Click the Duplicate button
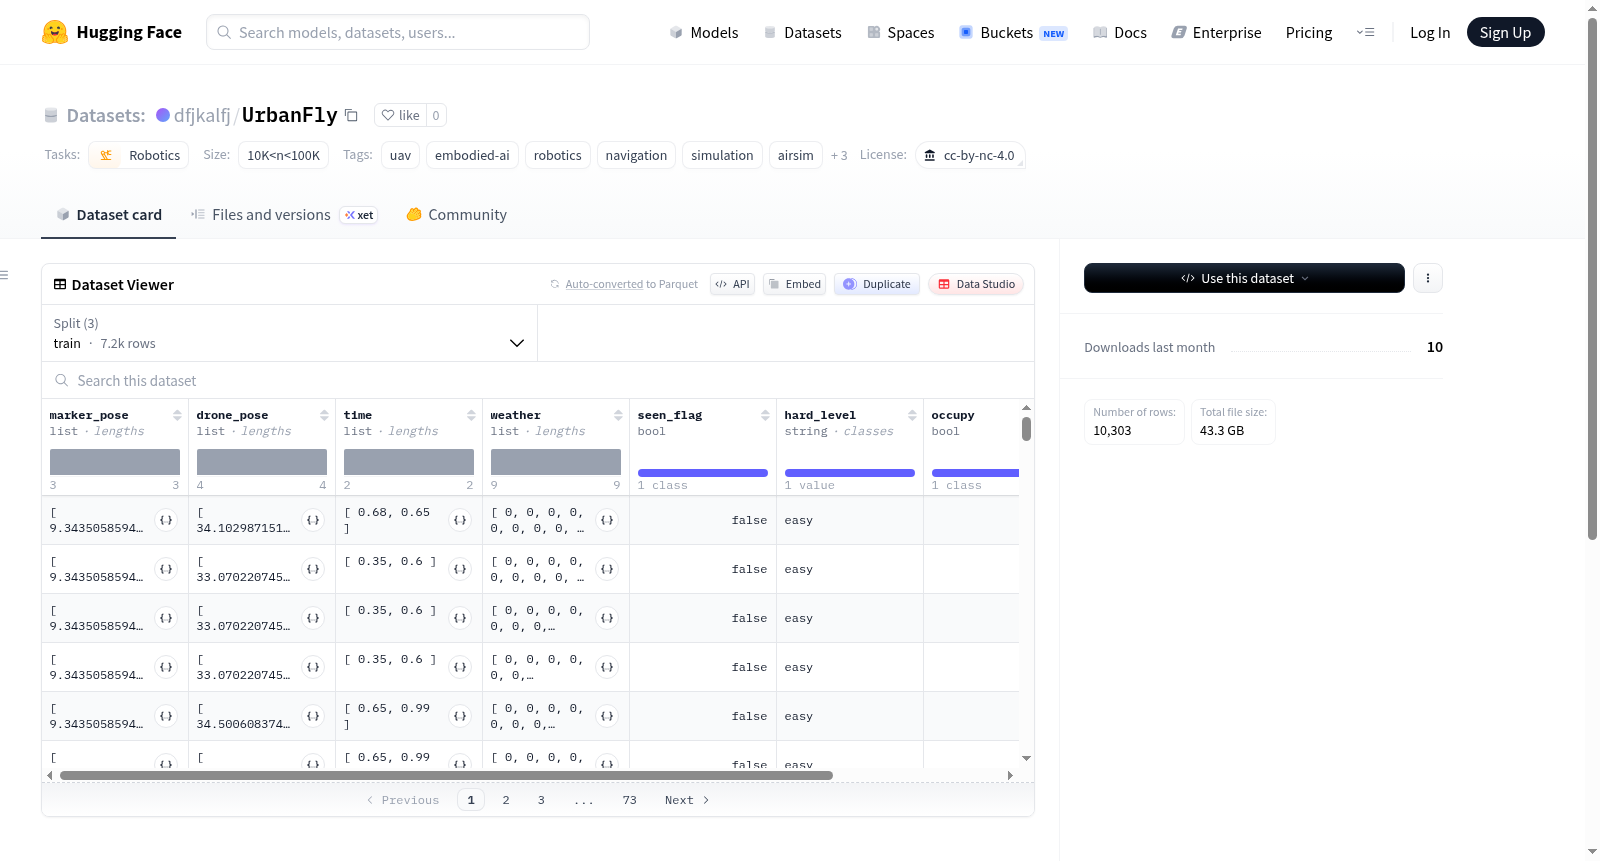The image size is (1600, 861). point(877,284)
